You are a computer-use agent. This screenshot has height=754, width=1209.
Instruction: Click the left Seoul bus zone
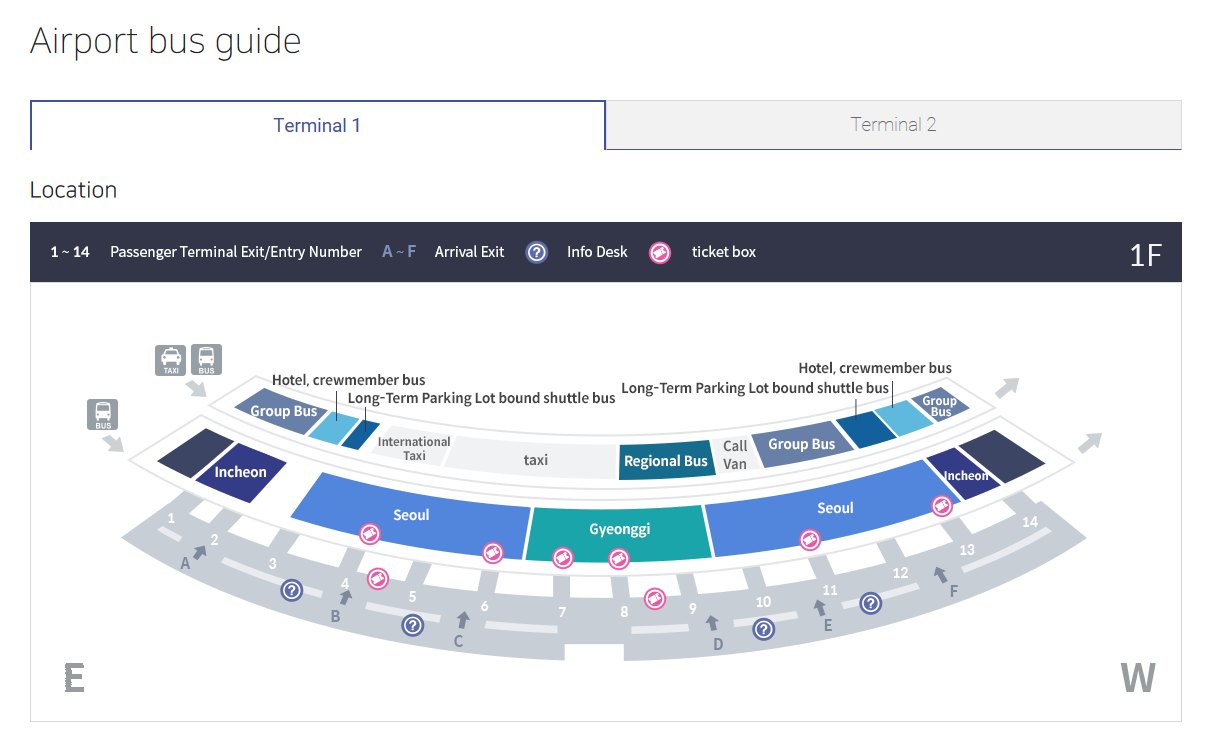tap(410, 514)
